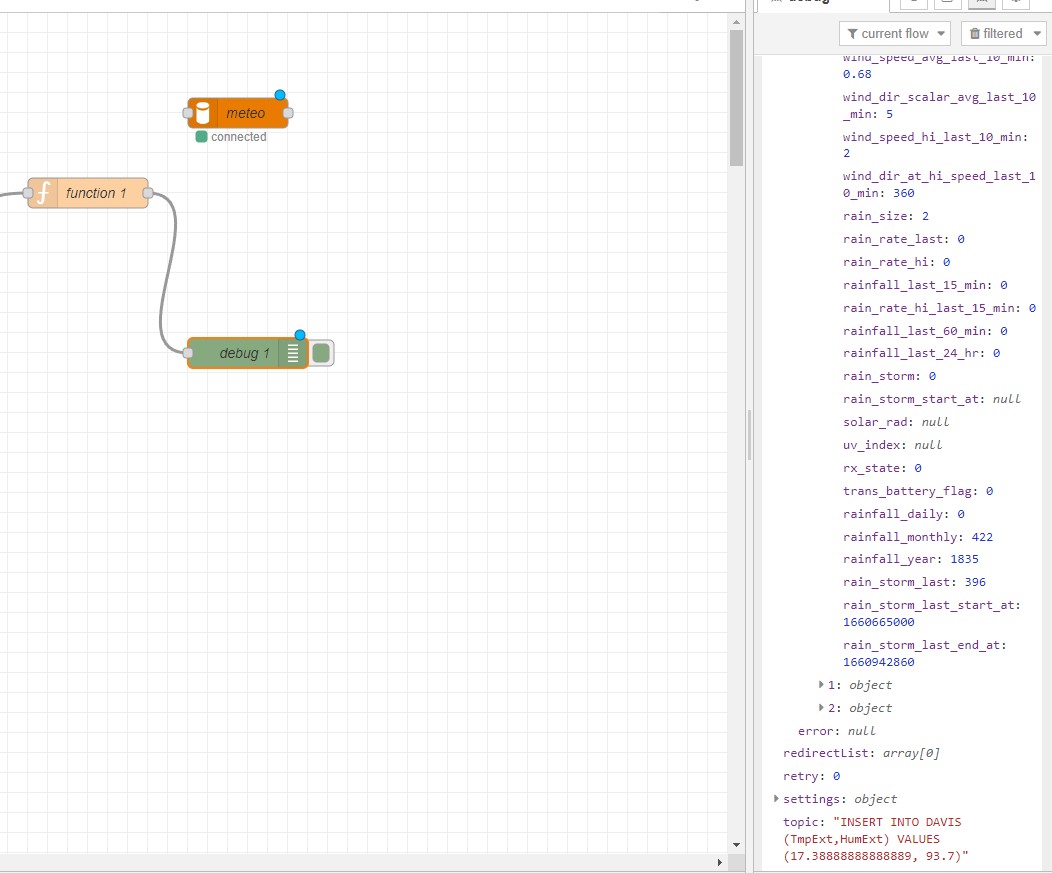
Task: Click the debug 1 node's list icon
Action: 293,353
